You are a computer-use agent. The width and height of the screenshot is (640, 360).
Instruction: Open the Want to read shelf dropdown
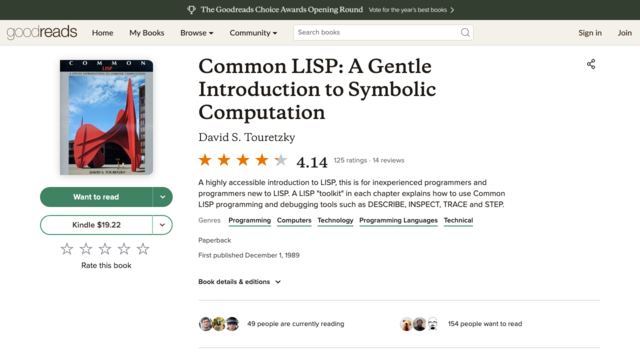click(162, 197)
